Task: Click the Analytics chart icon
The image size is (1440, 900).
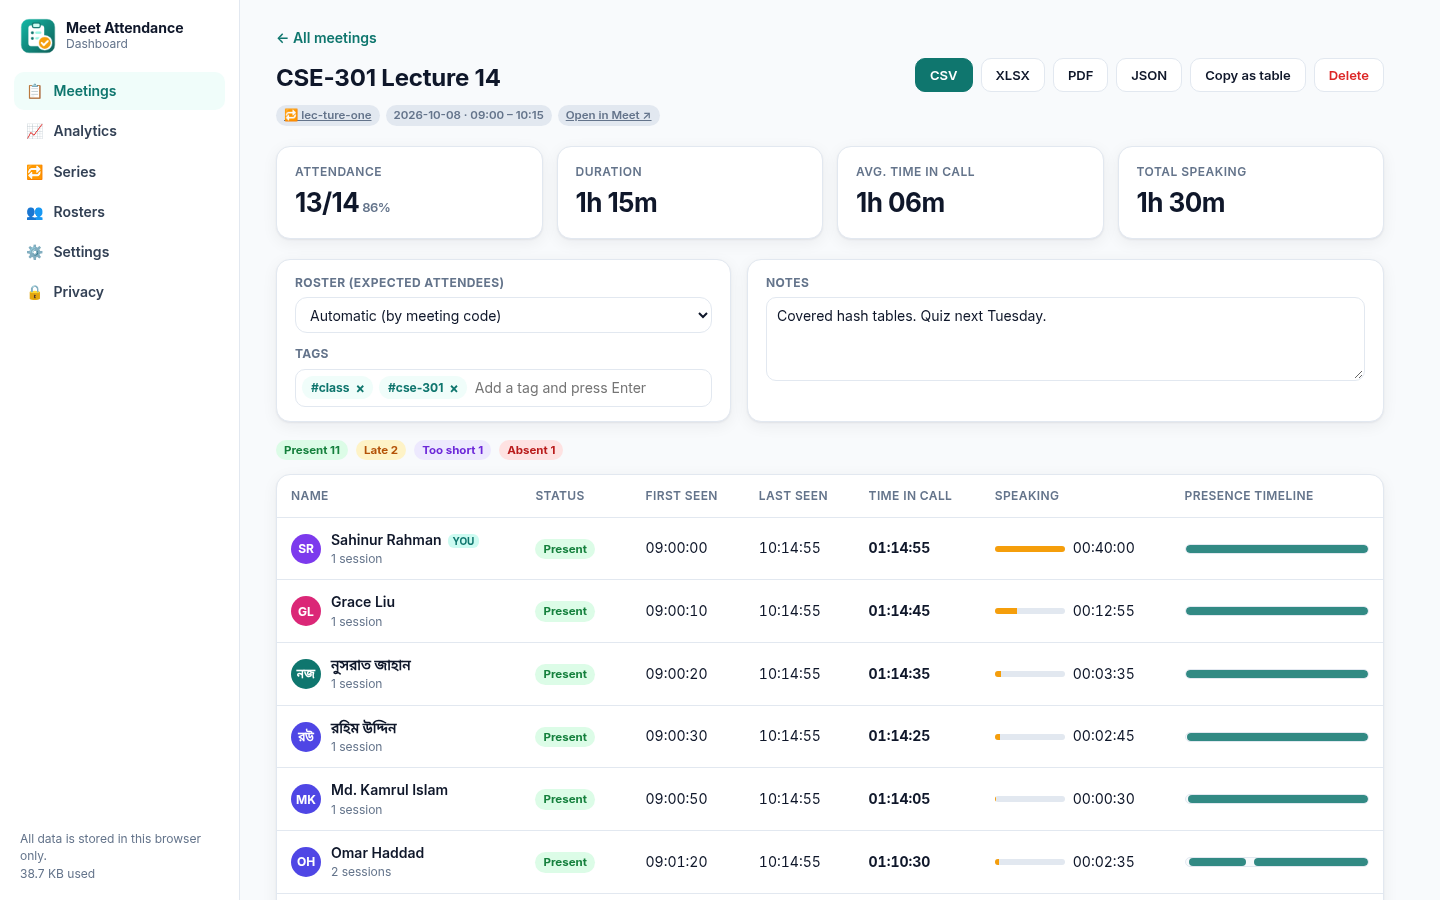Action: coord(35,131)
